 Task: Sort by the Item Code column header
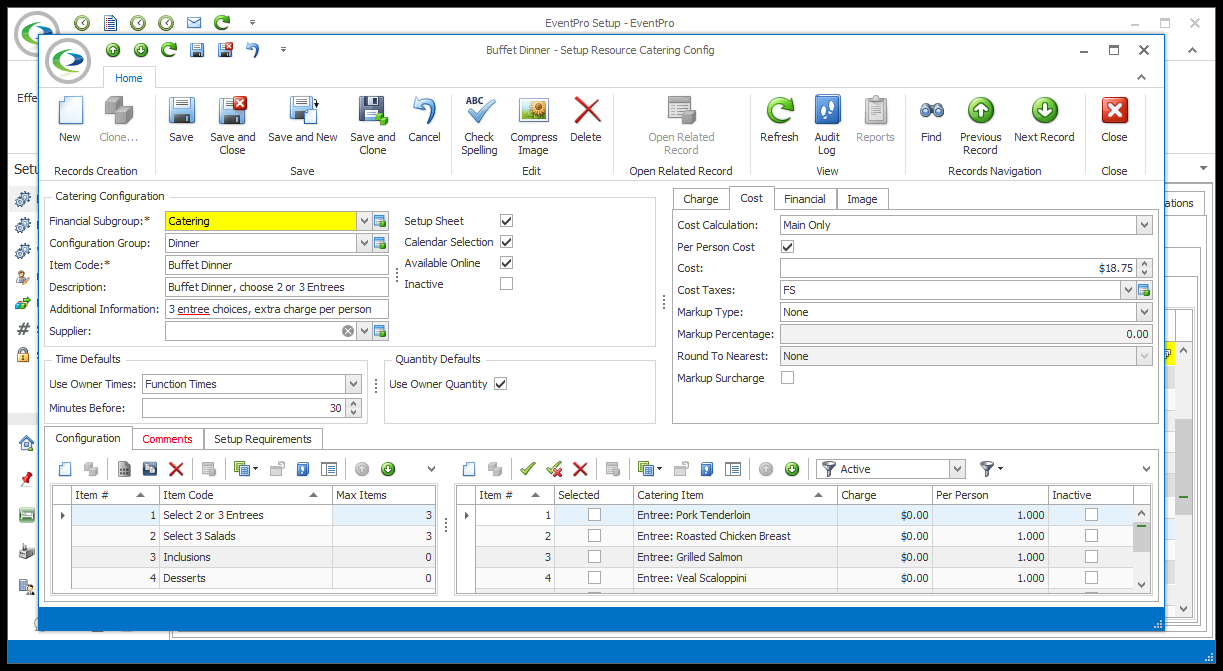click(x=246, y=495)
